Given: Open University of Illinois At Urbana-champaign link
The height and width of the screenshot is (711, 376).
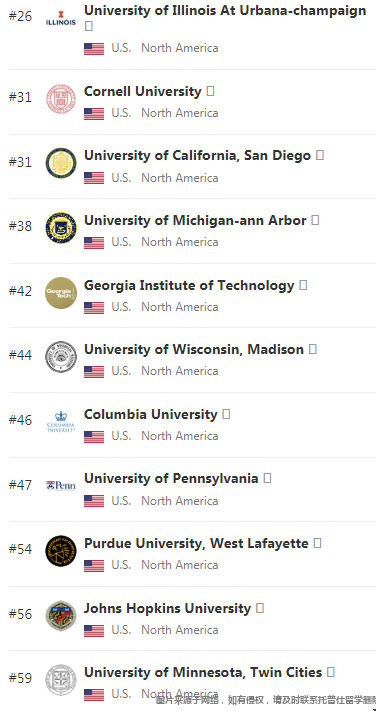Looking at the screenshot, I should pos(225,10).
